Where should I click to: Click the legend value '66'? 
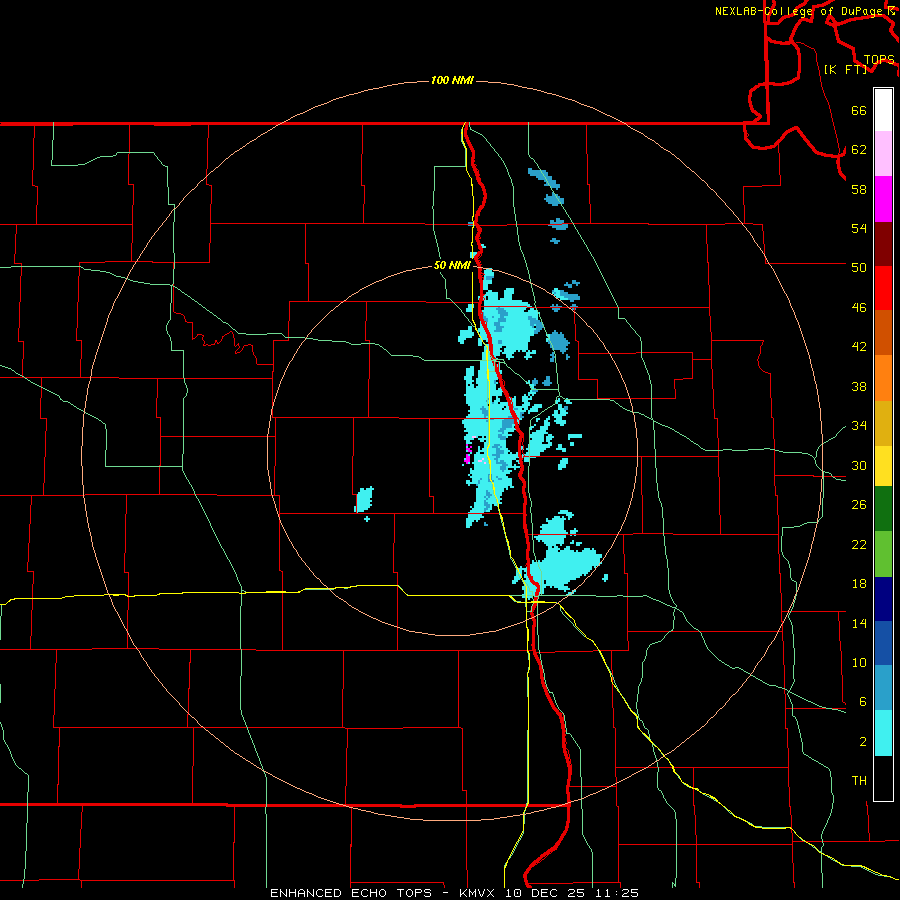pos(859,111)
